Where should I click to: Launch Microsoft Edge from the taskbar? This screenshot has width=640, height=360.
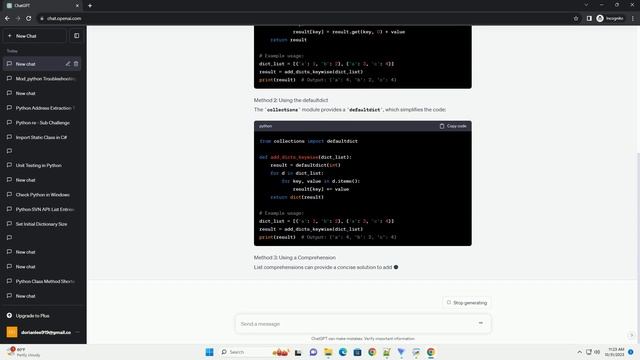(342, 352)
